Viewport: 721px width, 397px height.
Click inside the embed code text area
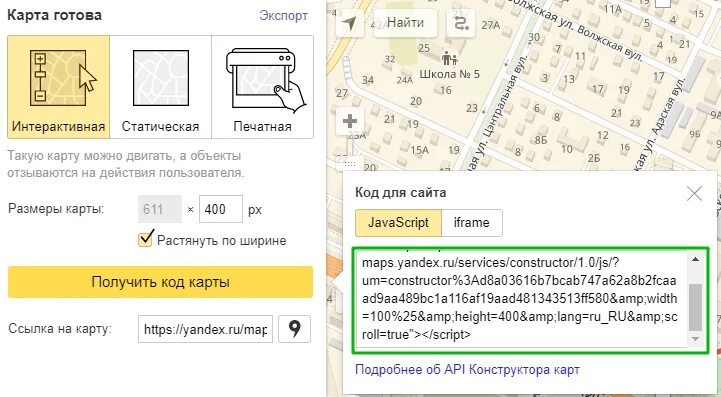pos(522,299)
